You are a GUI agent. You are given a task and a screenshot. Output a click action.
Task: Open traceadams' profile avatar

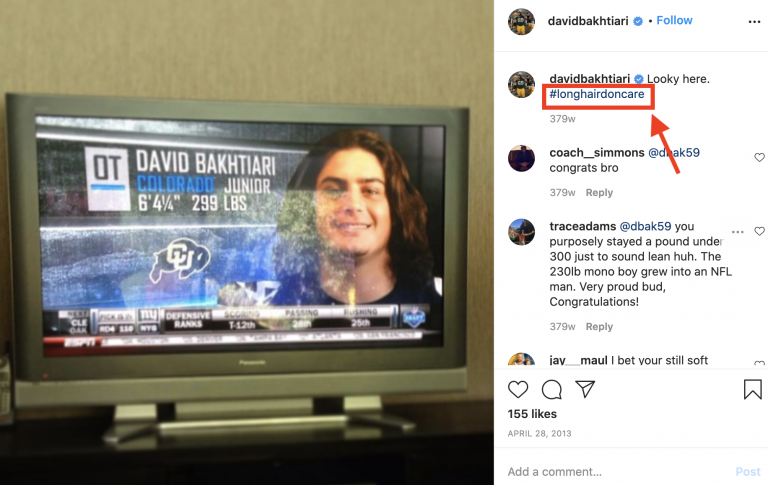pyautogui.click(x=521, y=232)
